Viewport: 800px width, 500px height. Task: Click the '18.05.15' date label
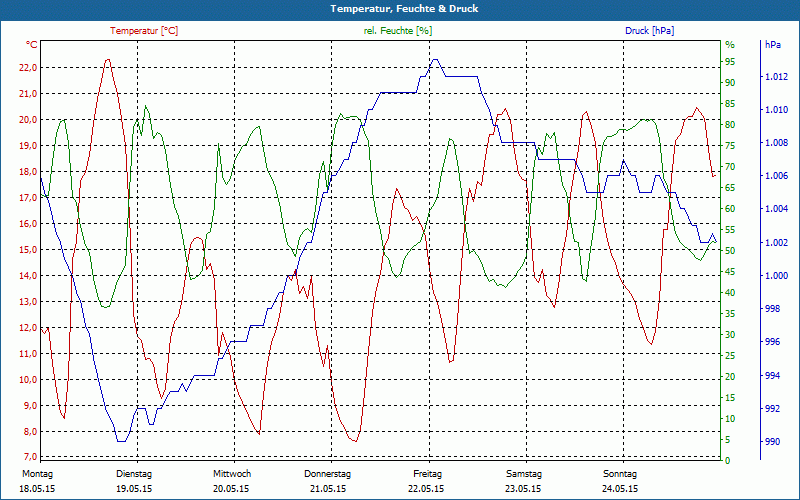(x=37, y=489)
